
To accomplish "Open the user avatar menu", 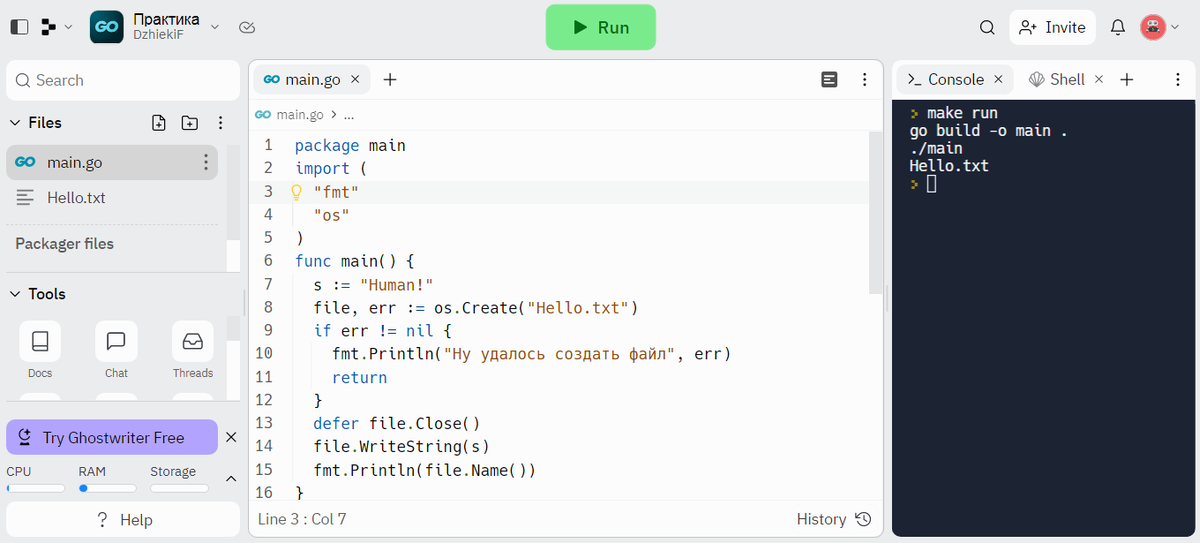I will pos(1160,27).
